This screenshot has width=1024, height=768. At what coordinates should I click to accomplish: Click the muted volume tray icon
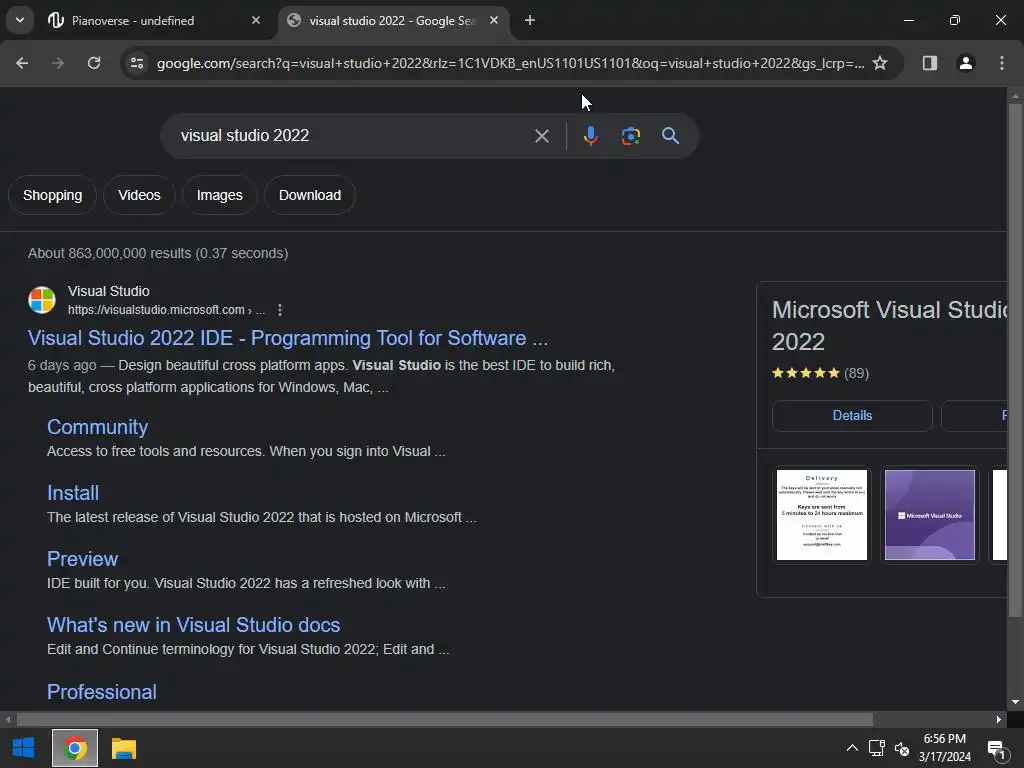[902, 748]
